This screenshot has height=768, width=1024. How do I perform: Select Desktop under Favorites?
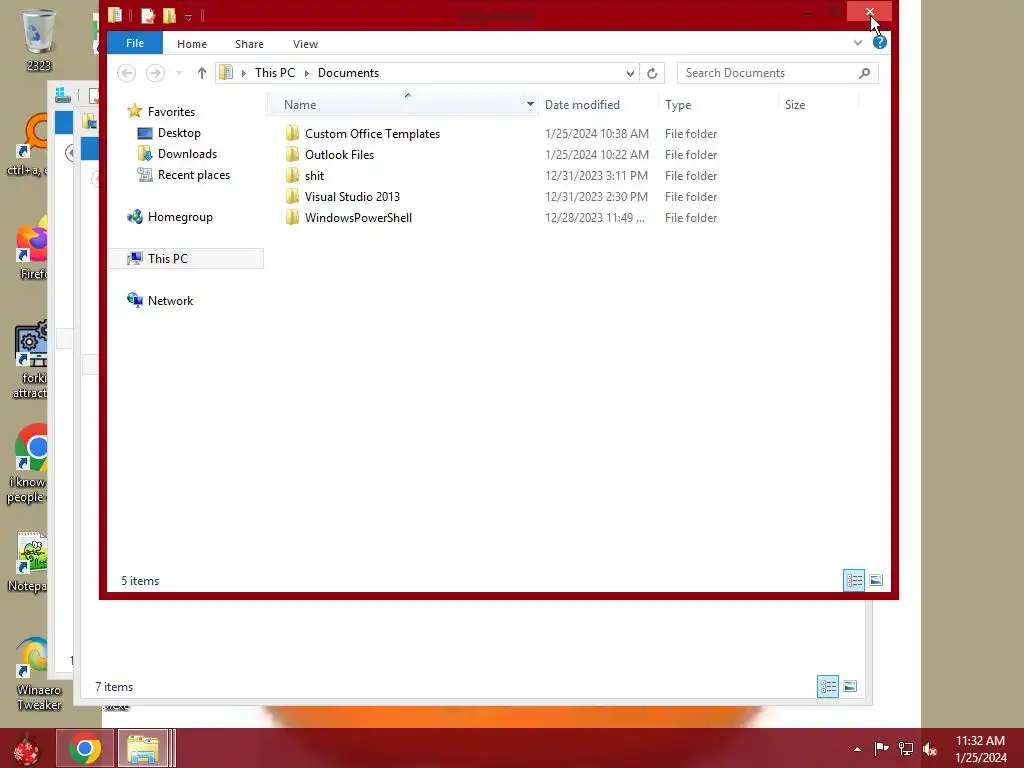[x=179, y=133]
